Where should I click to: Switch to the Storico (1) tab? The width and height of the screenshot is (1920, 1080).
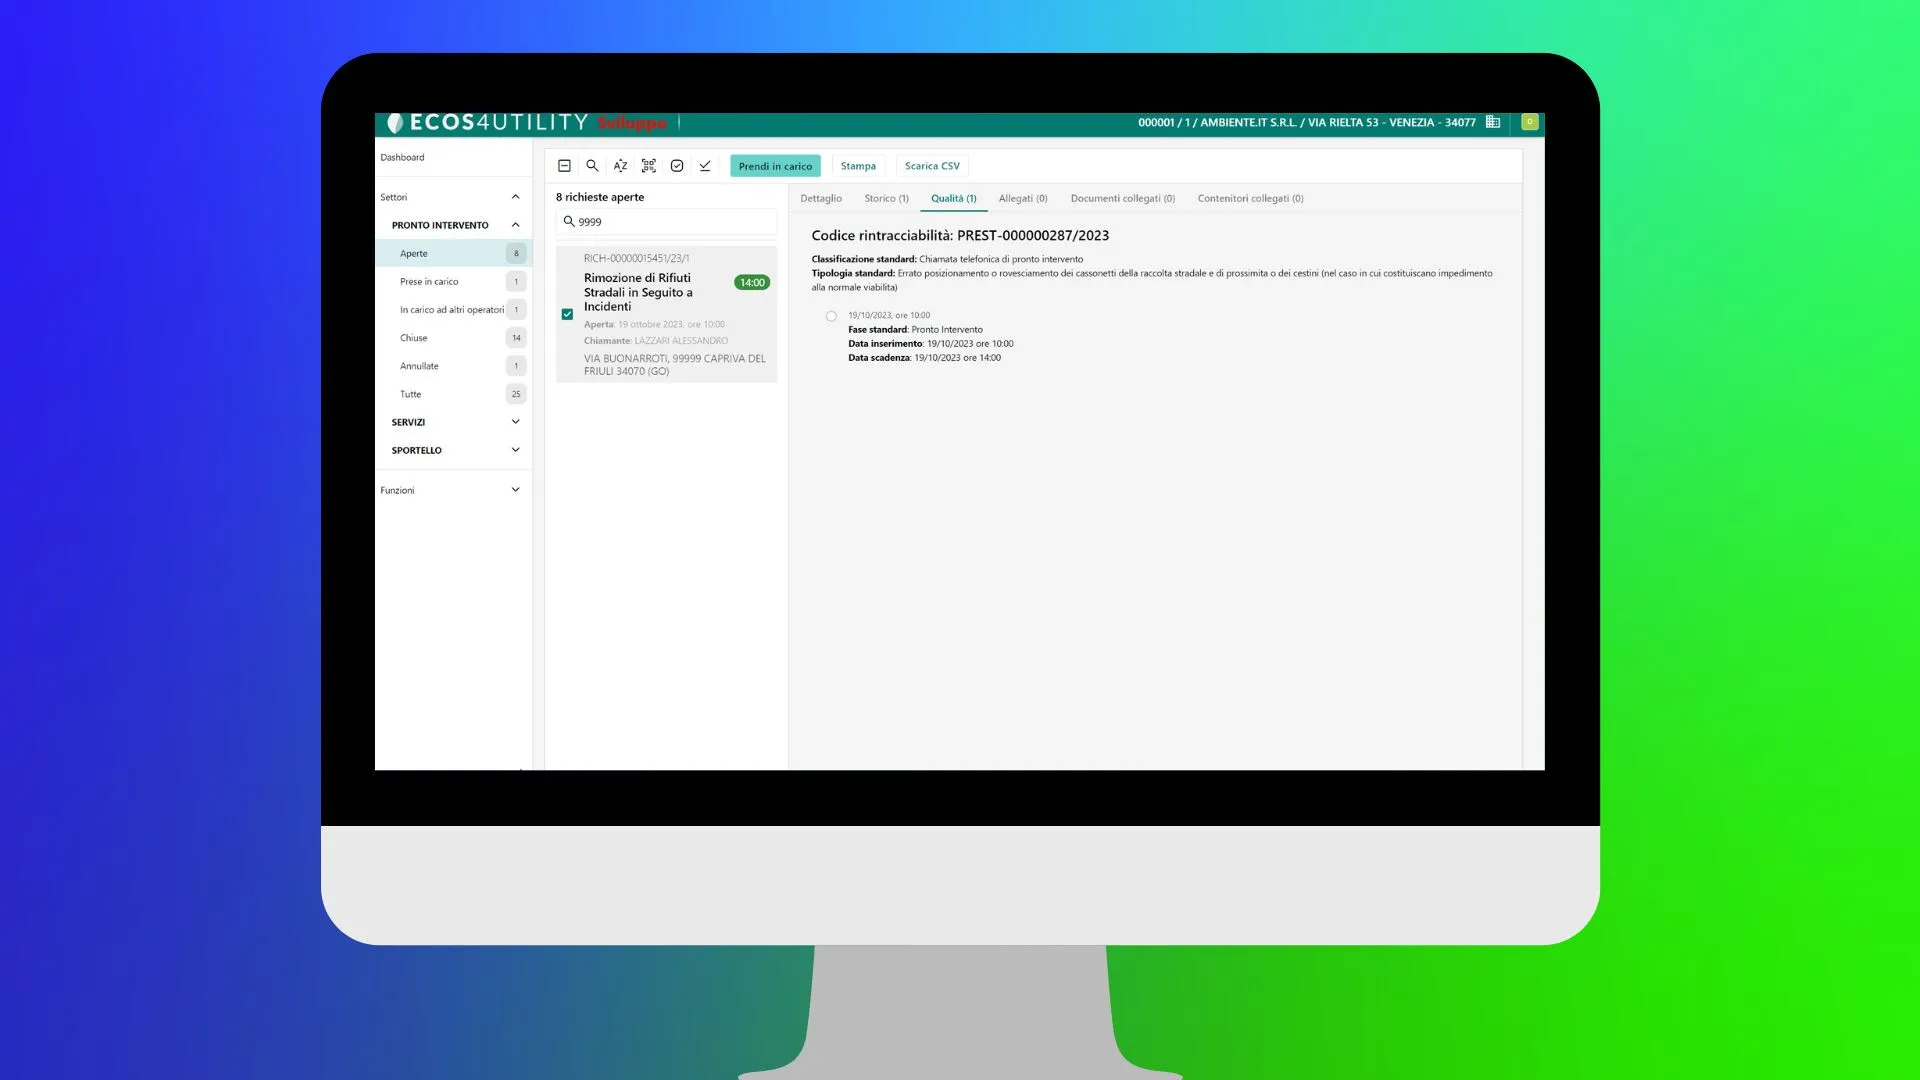886,198
